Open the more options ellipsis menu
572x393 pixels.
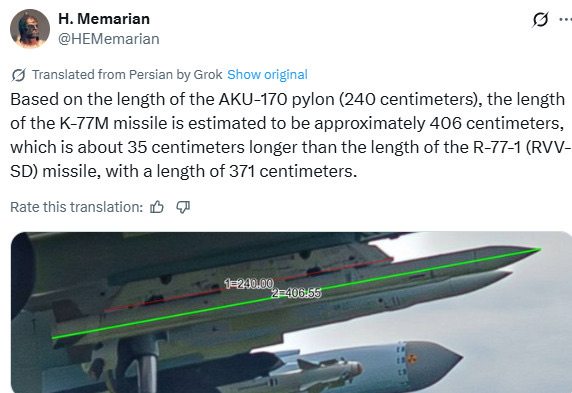pyautogui.click(x=566, y=19)
